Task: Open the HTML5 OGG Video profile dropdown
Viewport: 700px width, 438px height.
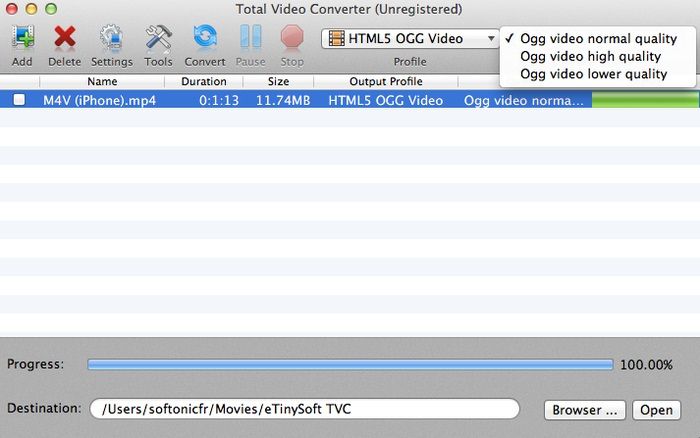Action: (x=410, y=39)
